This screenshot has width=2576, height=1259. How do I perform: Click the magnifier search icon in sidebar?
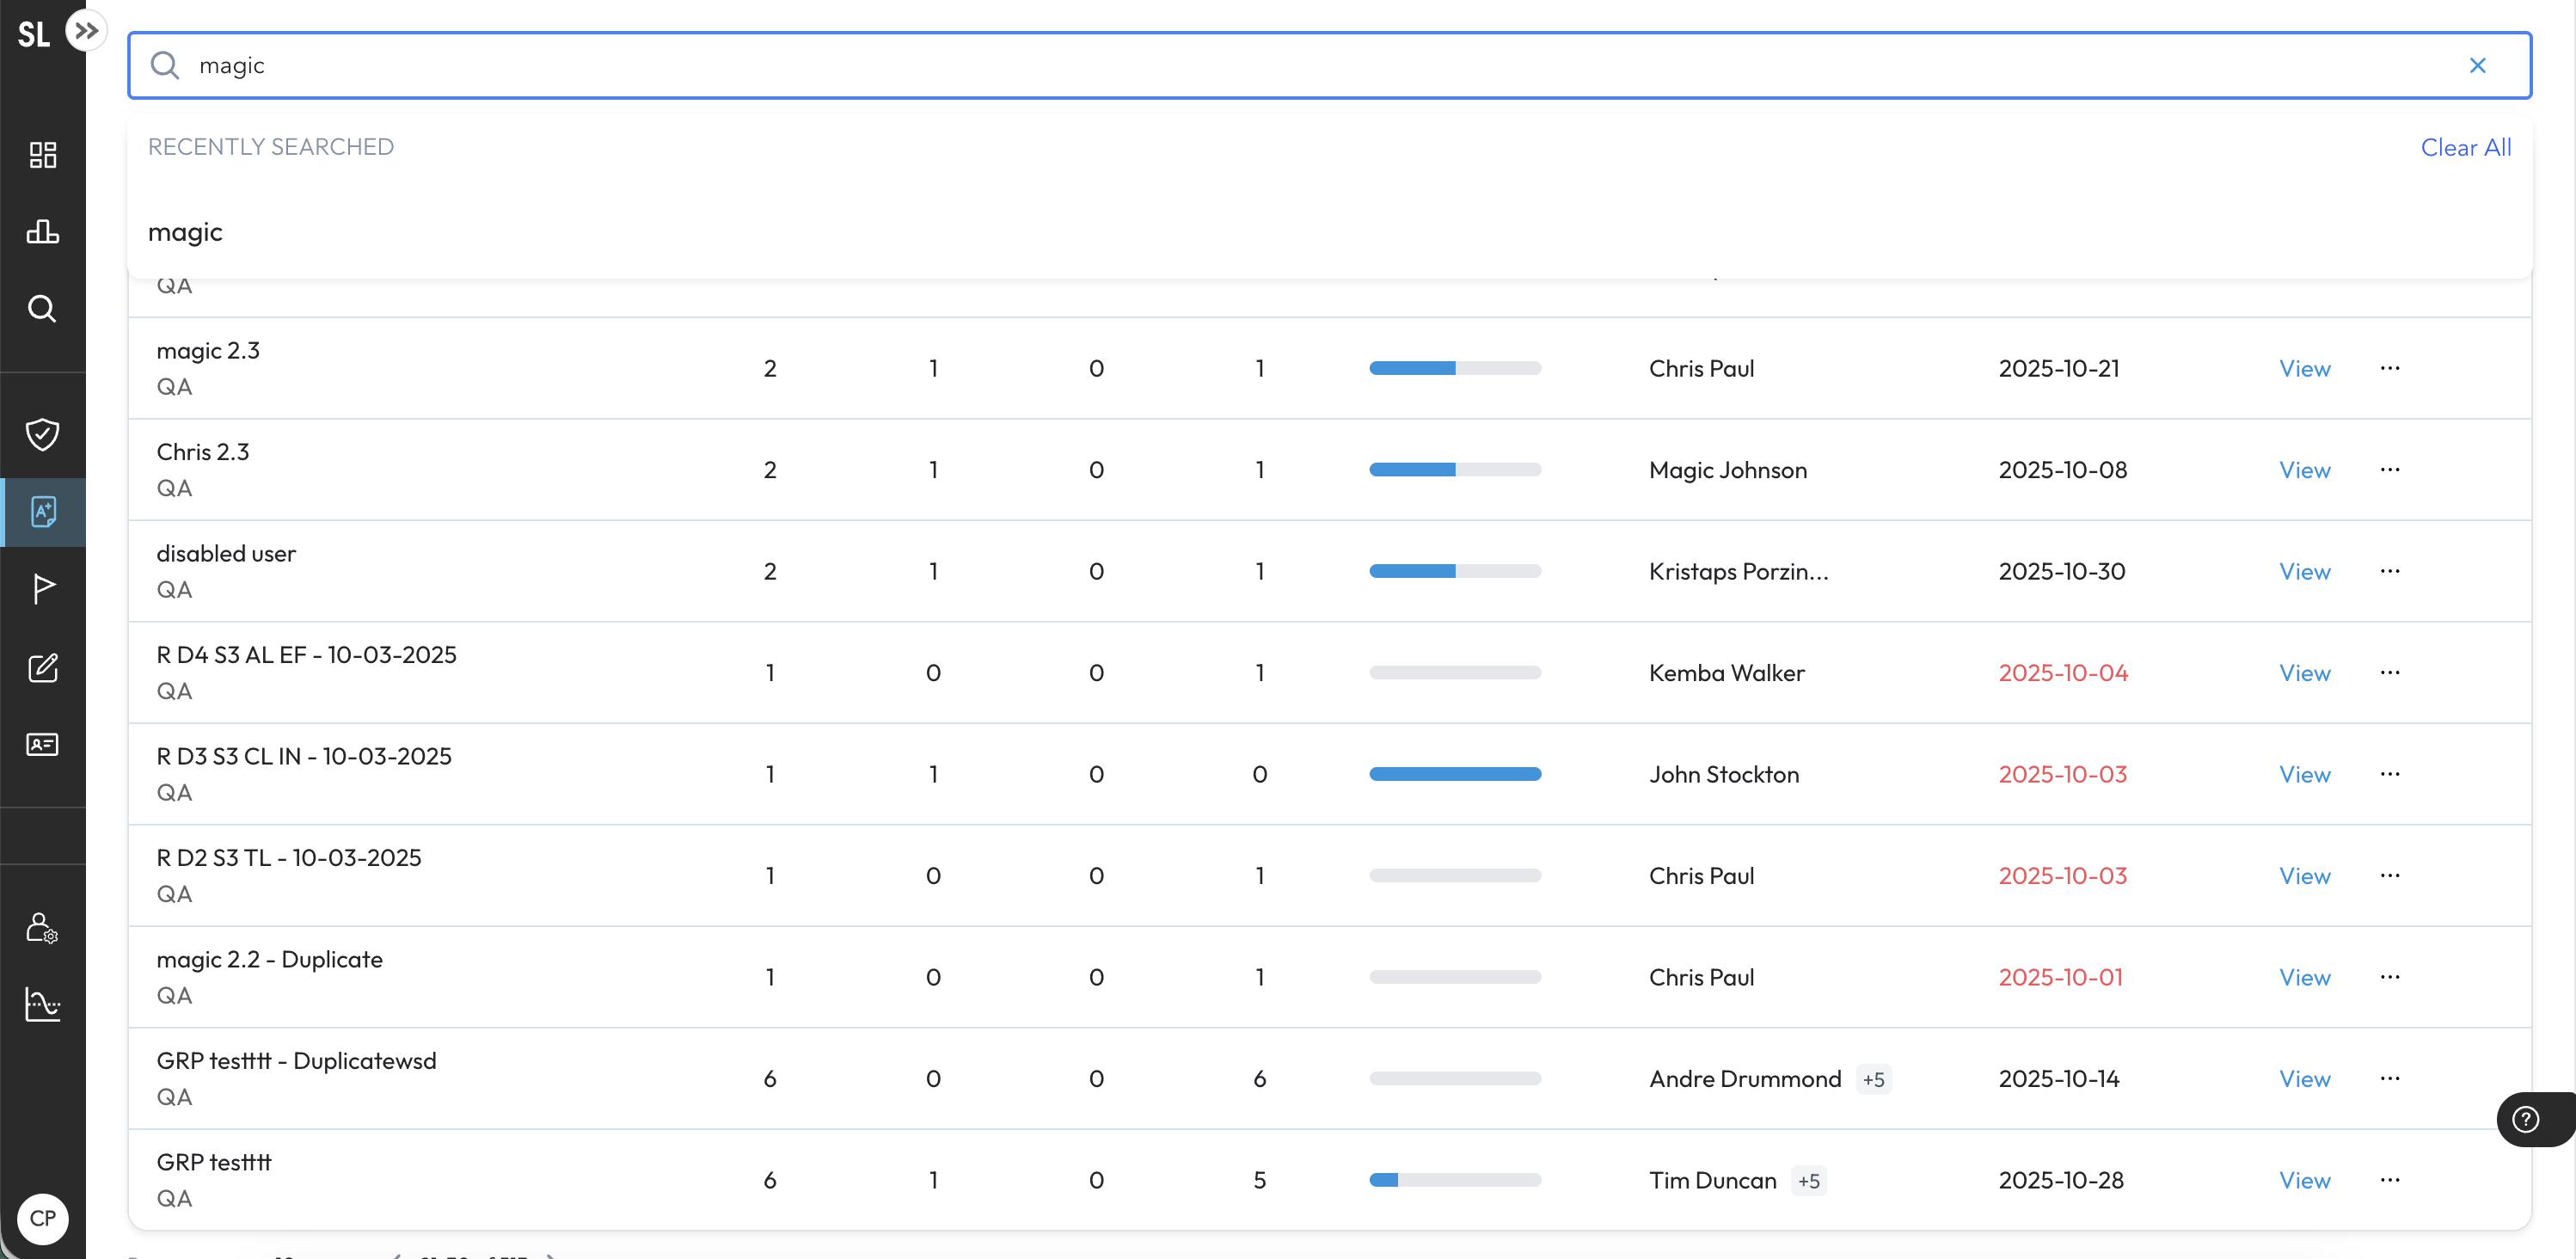[x=42, y=309]
